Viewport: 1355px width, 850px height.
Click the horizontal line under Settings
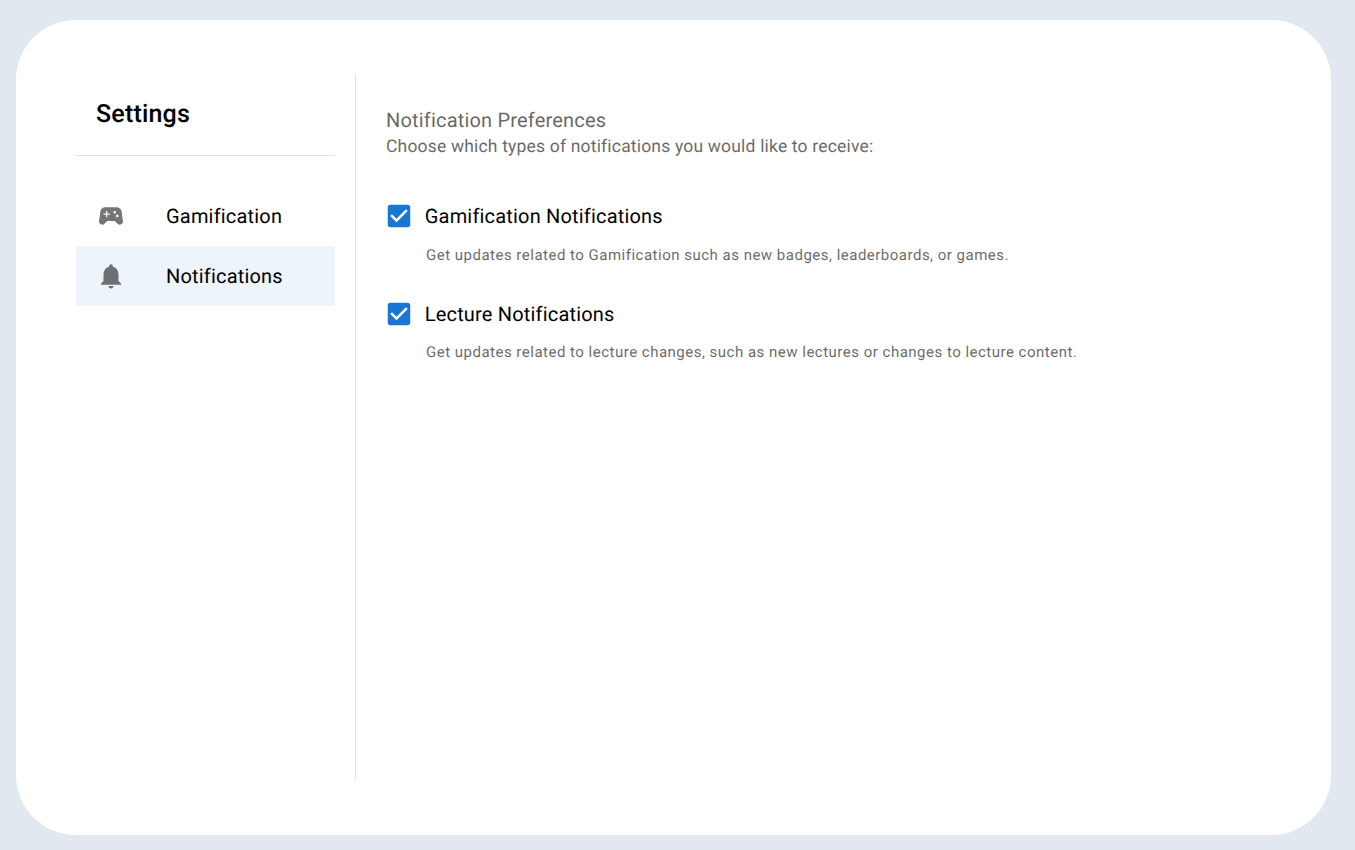[x=205, y=155]
